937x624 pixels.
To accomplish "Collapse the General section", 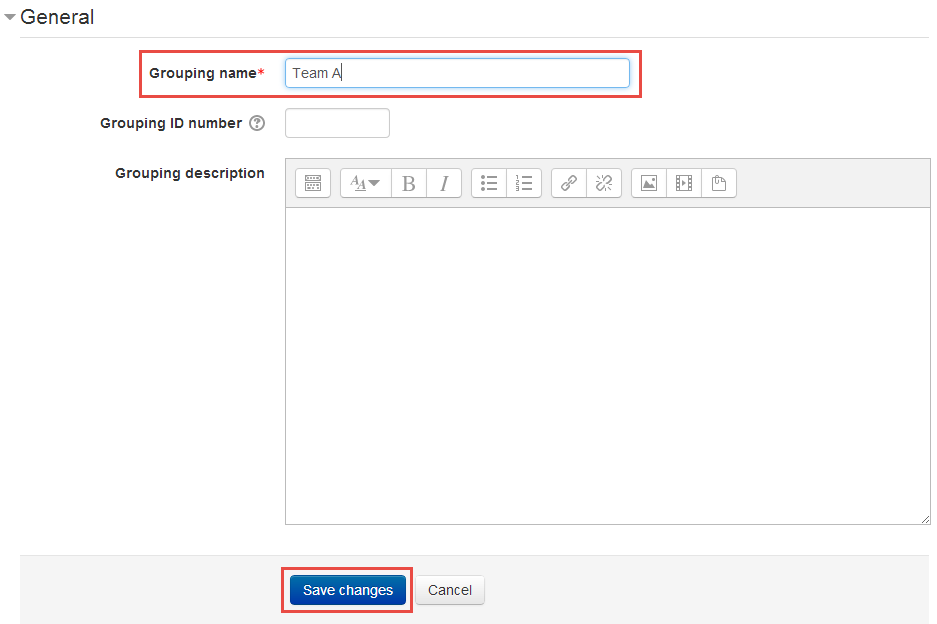I will [x=10, y=18].
